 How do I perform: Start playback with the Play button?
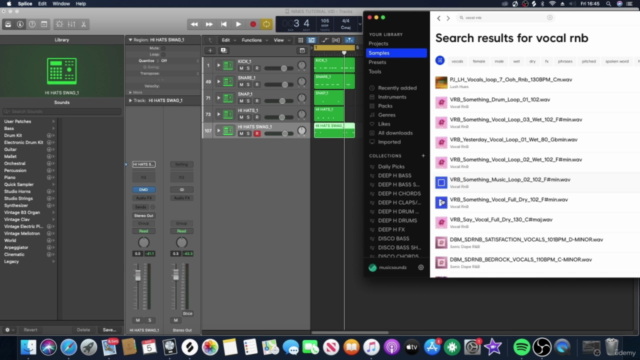tap(238, 24)
